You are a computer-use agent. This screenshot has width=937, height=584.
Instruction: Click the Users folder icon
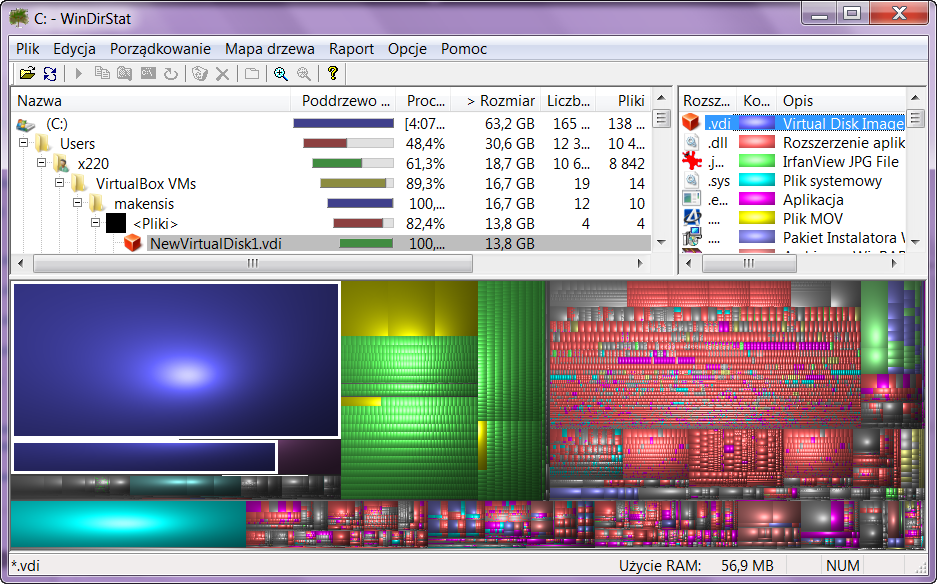(x=42, y=143)
